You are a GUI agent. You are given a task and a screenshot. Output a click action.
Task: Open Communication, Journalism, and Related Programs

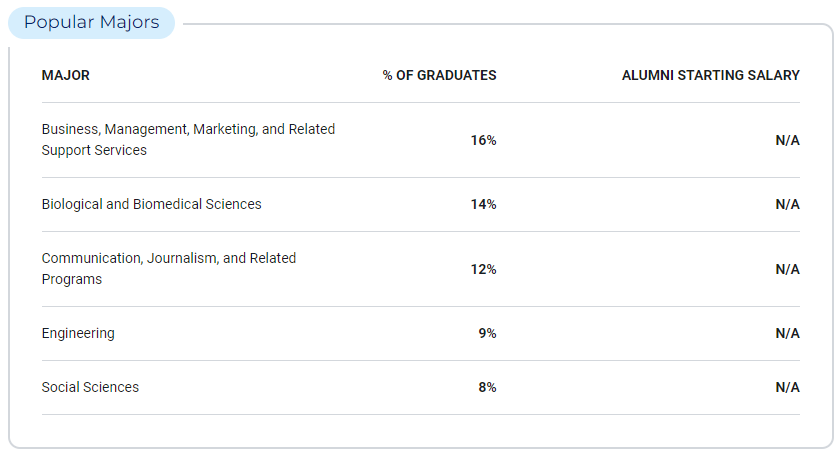tap(169, 268)
